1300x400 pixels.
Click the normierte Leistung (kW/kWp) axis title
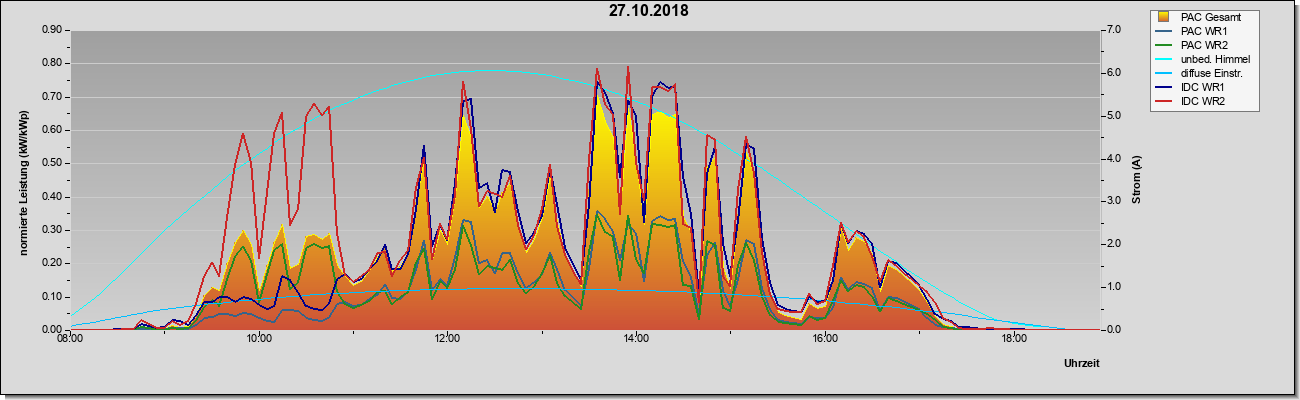[24, 180]
